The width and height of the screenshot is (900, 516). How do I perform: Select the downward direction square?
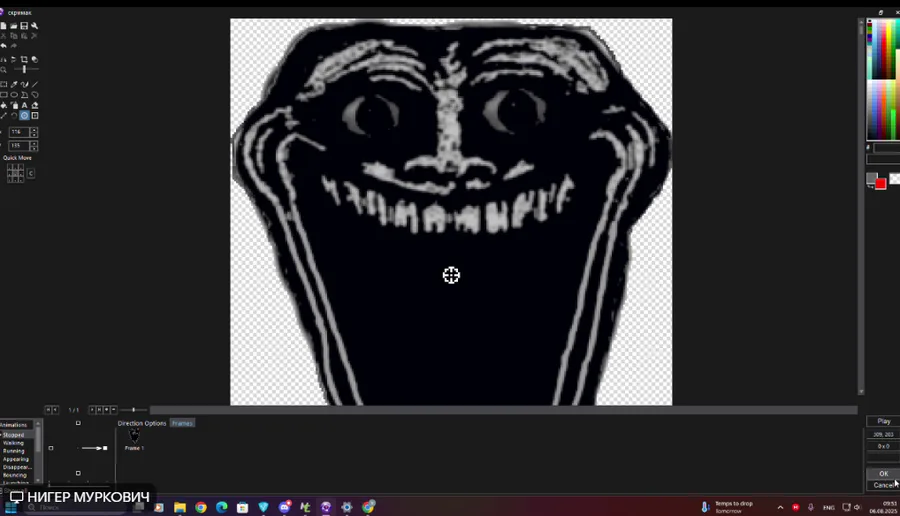point(78,474)
